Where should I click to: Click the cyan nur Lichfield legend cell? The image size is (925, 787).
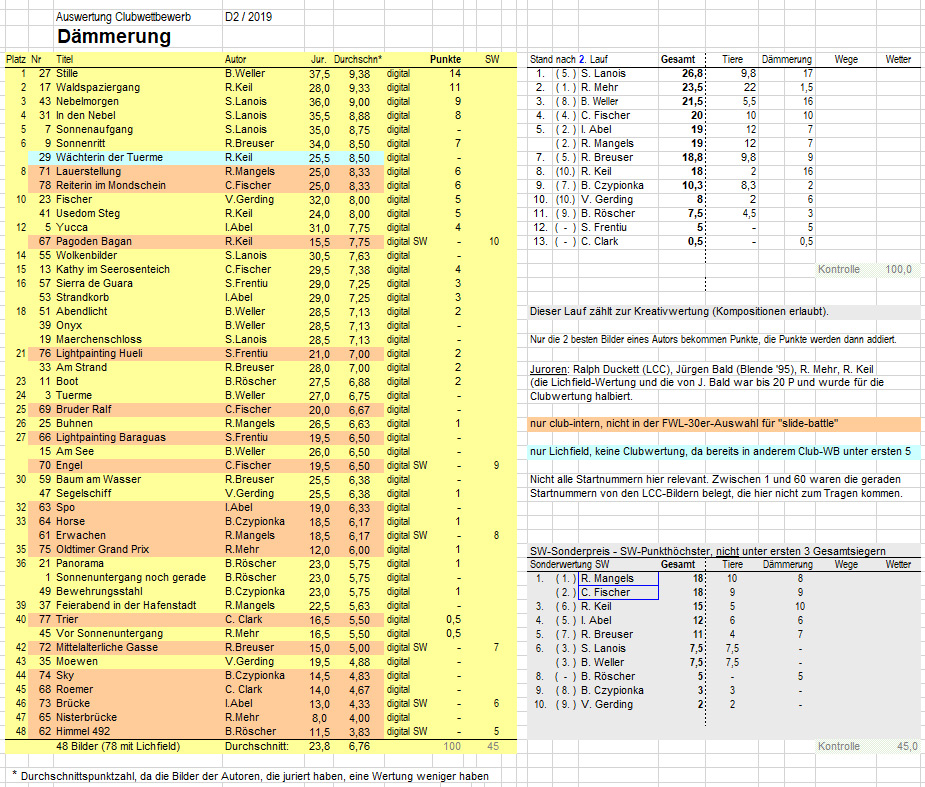pyautogui.click(x=719, y=452)
